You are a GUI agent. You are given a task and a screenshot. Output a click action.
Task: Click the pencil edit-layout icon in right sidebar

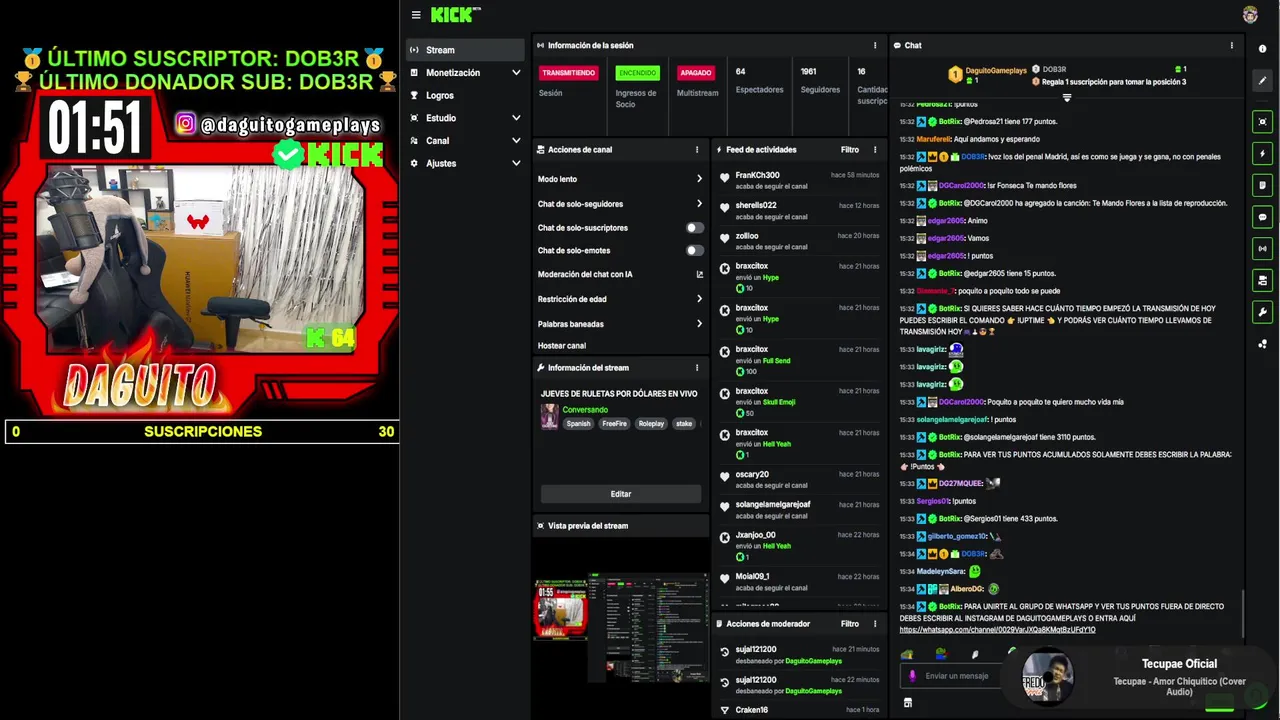[x=1262, y=80]
